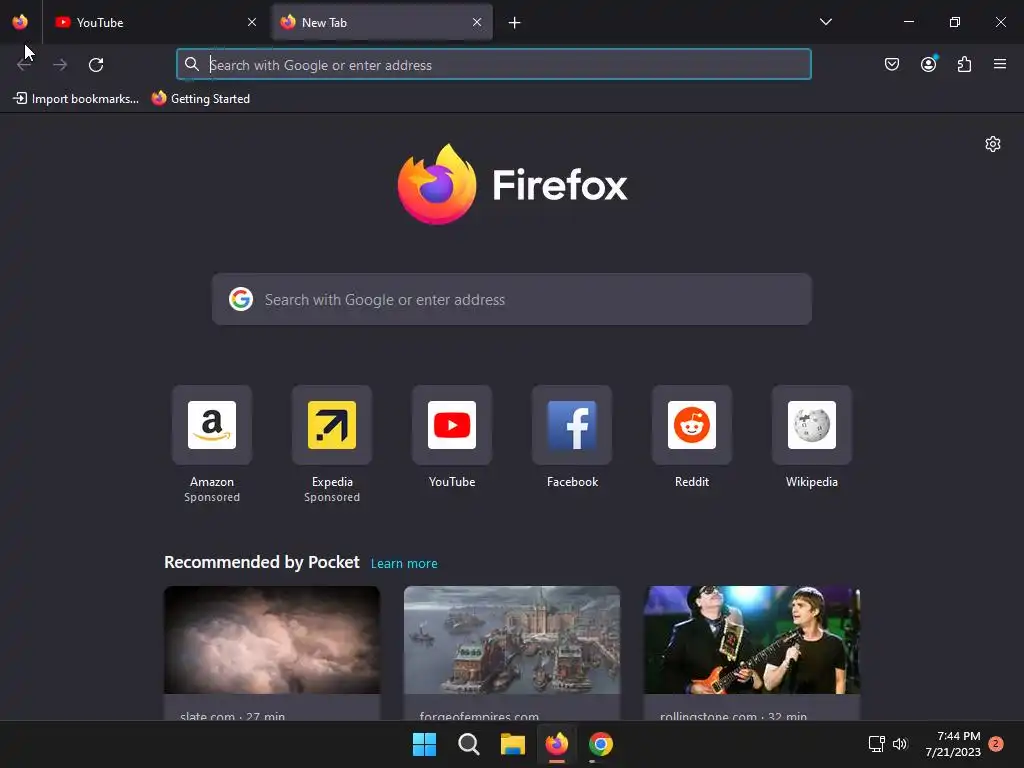Open File Explorer from the taskbar

point(513,744)
